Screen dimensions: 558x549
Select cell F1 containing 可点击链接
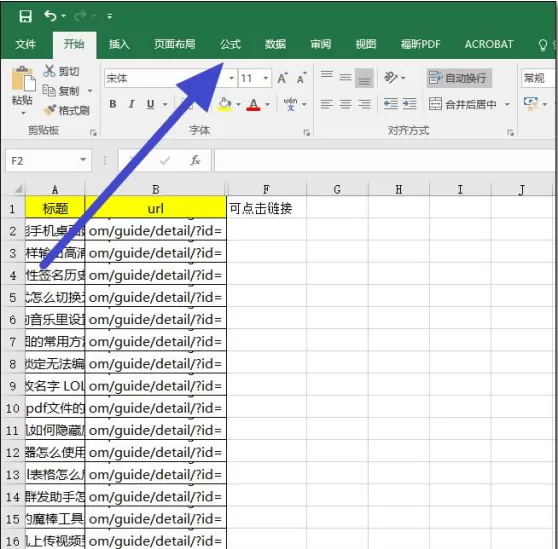click(x=266, y=208)
